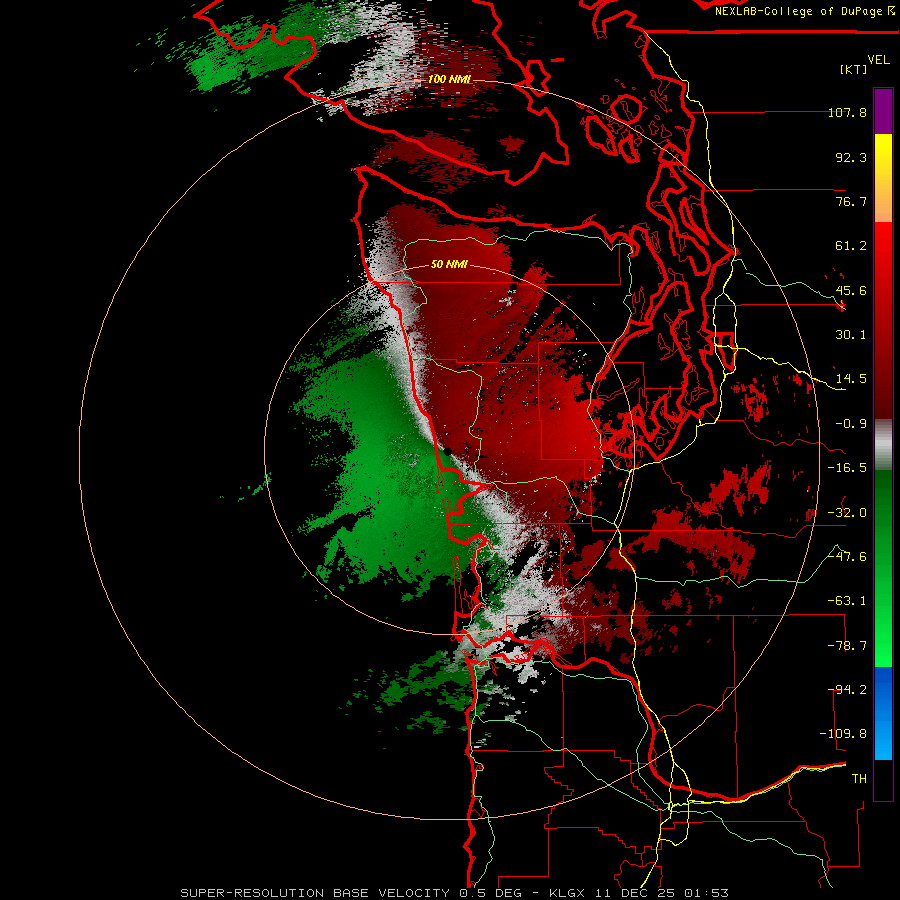Screen dimensions: 900x900
Task: Pick the blue segment of the velocity scale
Action: pyautogui.click(x=883, y=713)
